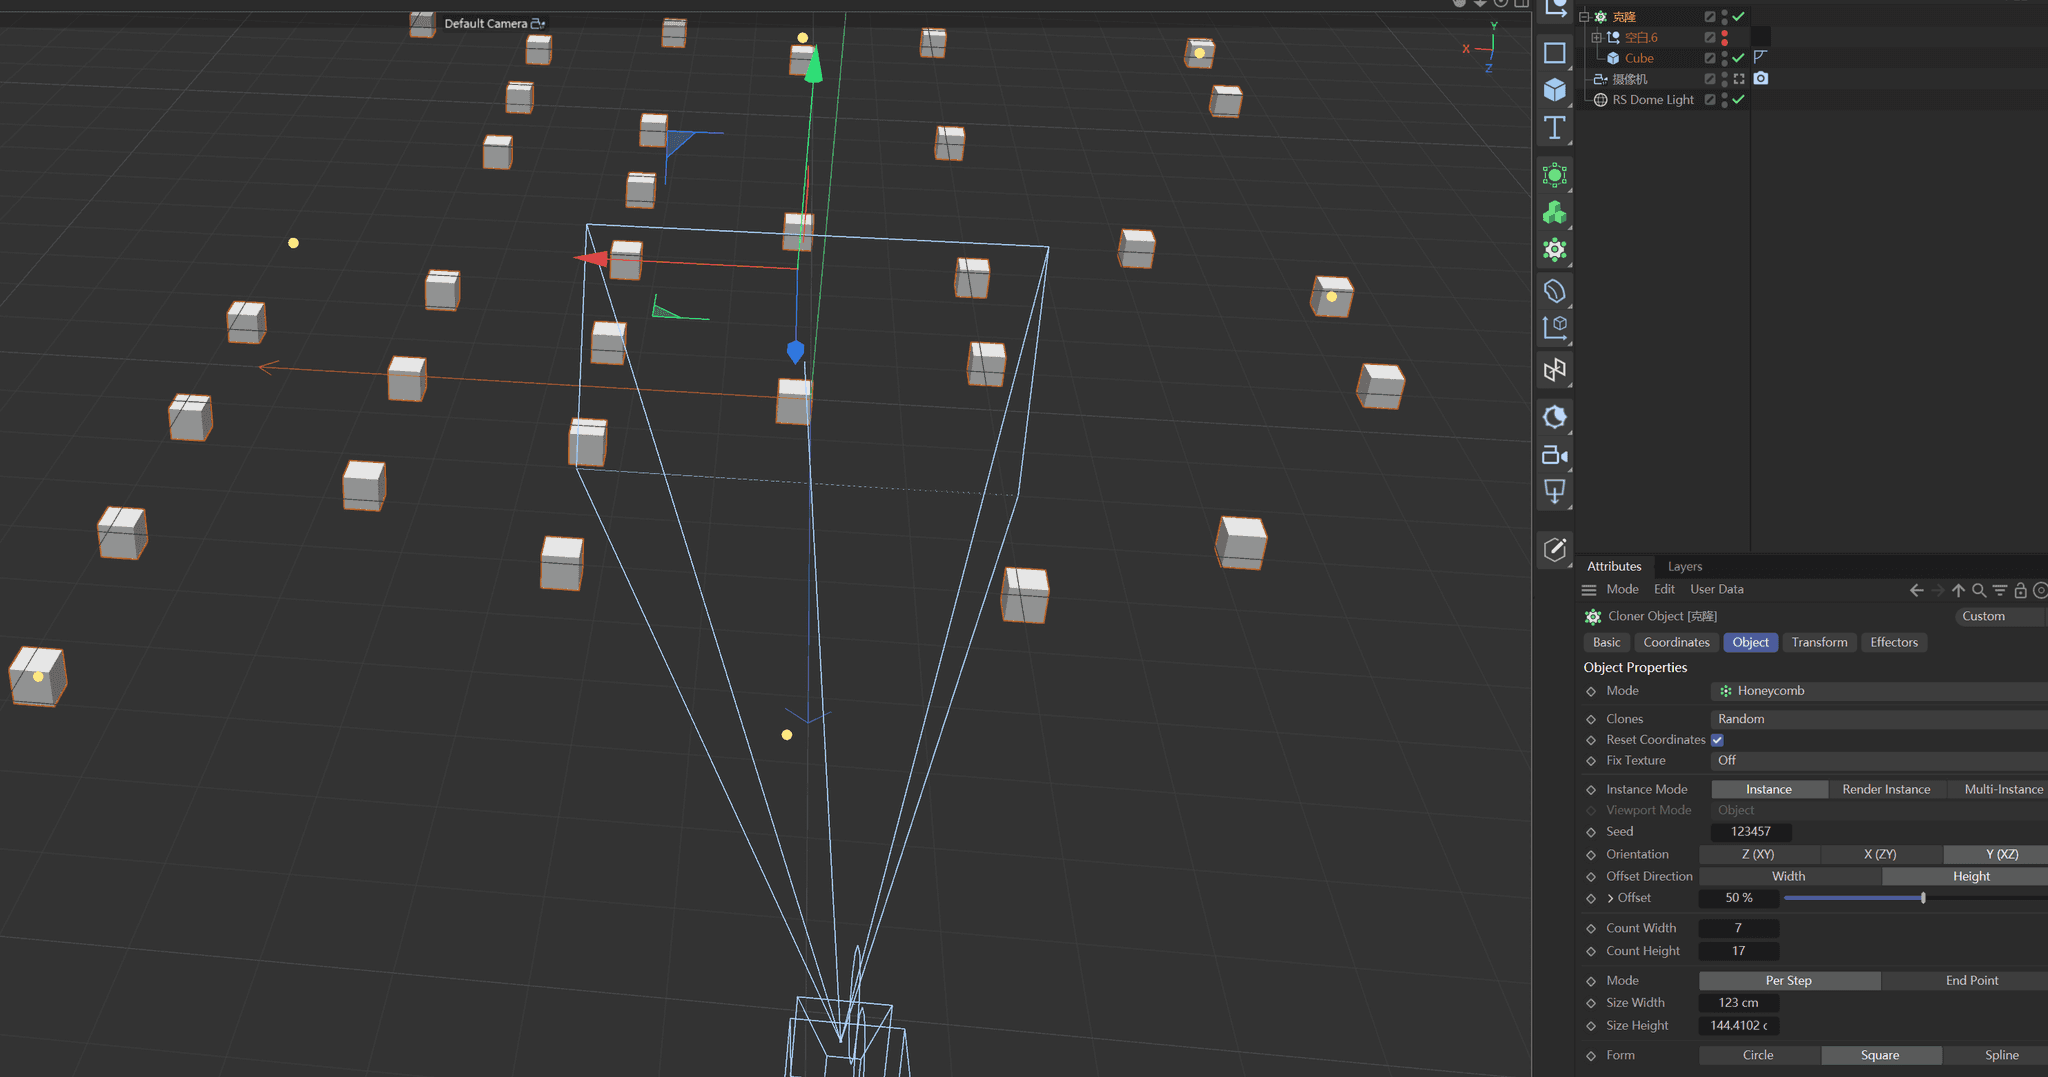Screen dimensions: 2048x1077
Task: Set Orientation to Z (XY)
Action: (1758, 854)
